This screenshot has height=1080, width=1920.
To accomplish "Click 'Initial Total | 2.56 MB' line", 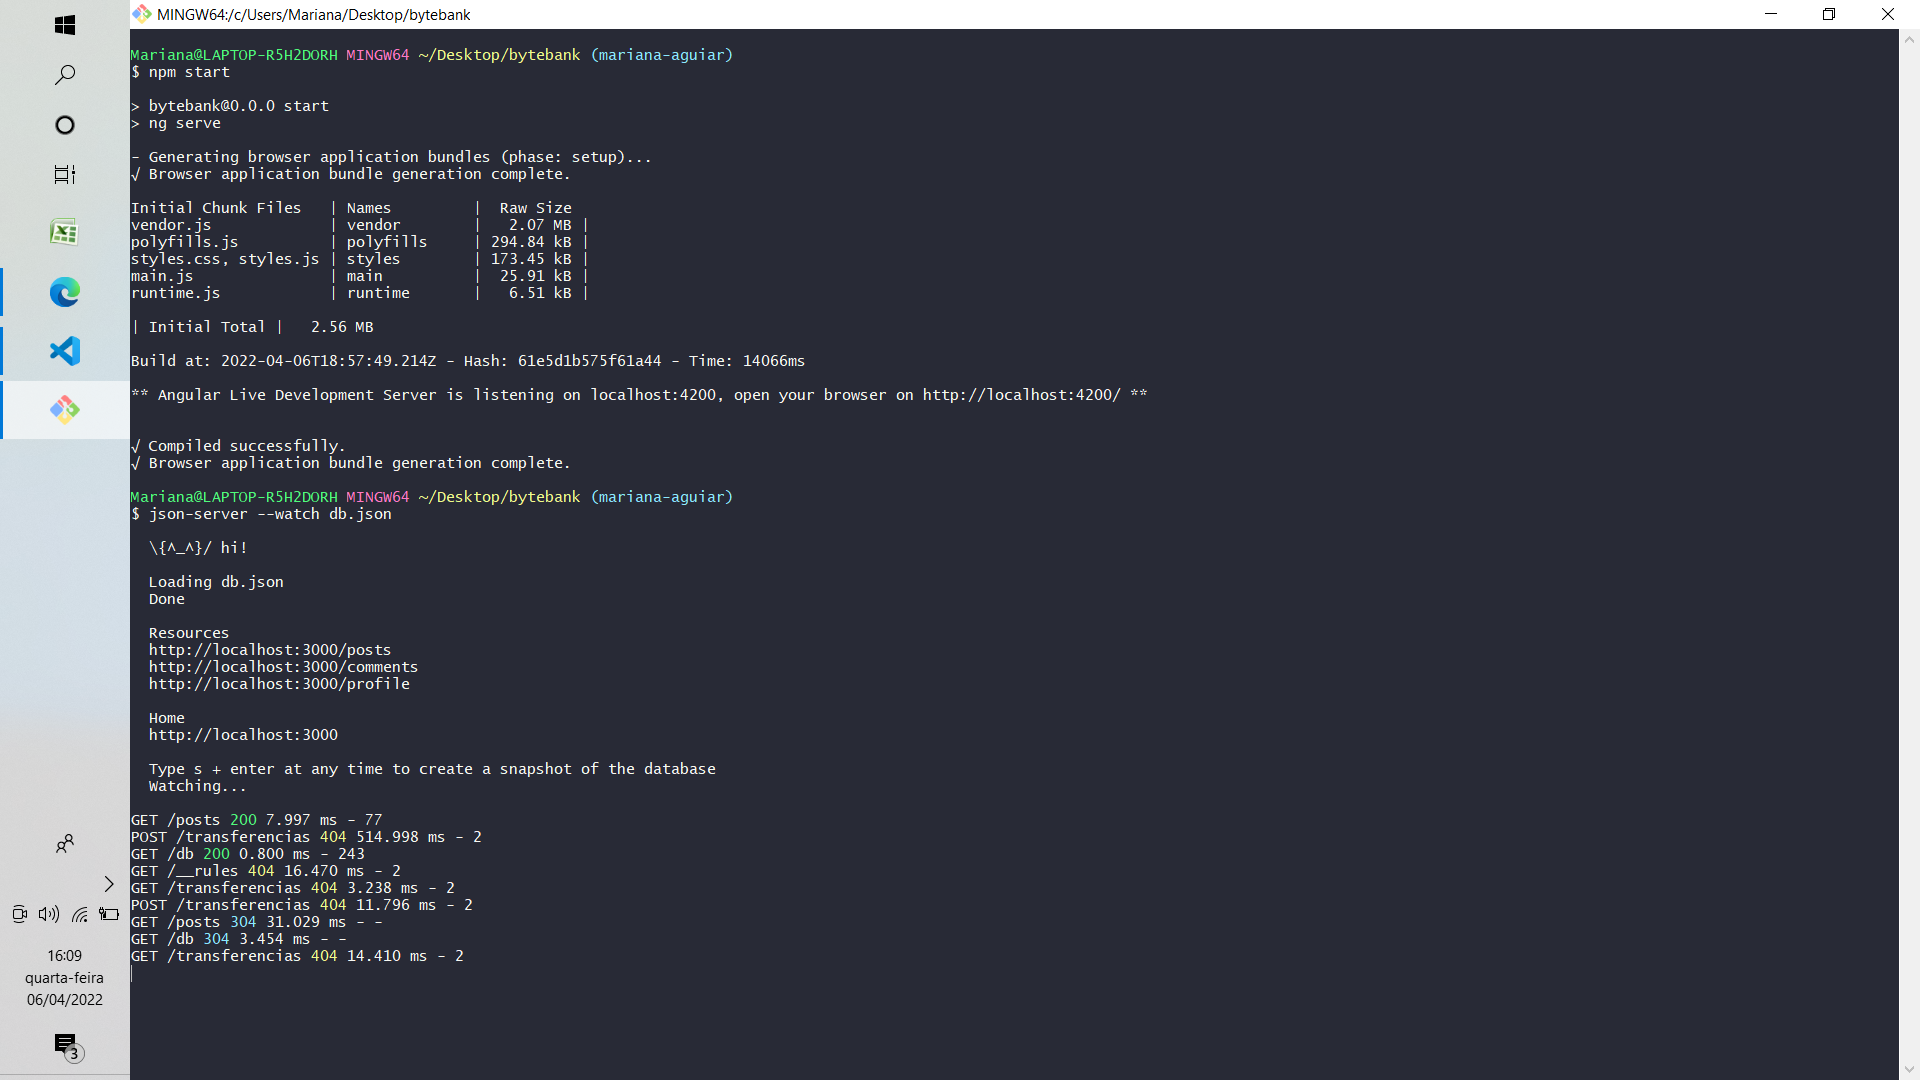I will (252, 327).
